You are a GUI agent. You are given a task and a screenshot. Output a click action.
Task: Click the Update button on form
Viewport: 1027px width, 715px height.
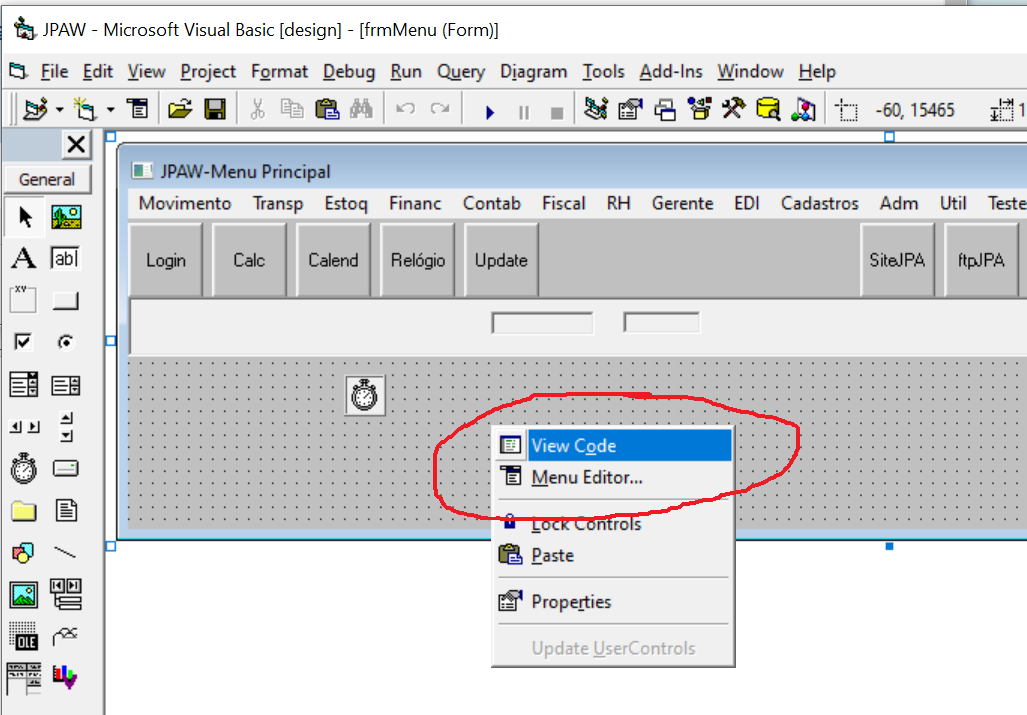click(x=501, y=260)
